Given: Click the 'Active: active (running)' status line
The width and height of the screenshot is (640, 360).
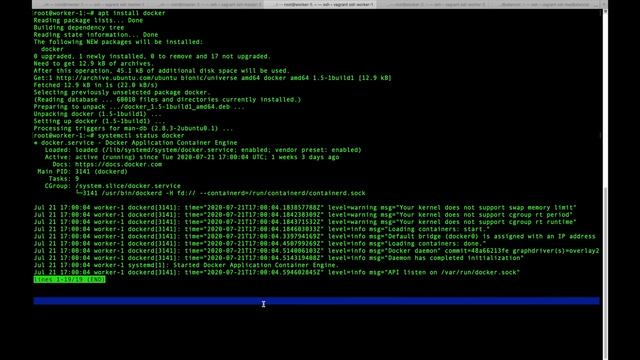Looking at the screenshot, I should (192, 157).
